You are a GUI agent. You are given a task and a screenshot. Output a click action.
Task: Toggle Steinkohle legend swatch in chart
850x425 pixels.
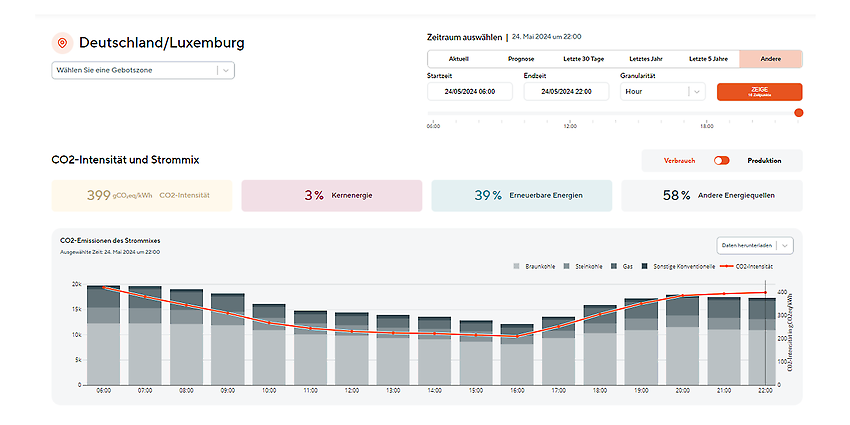(x=566, y=266)
